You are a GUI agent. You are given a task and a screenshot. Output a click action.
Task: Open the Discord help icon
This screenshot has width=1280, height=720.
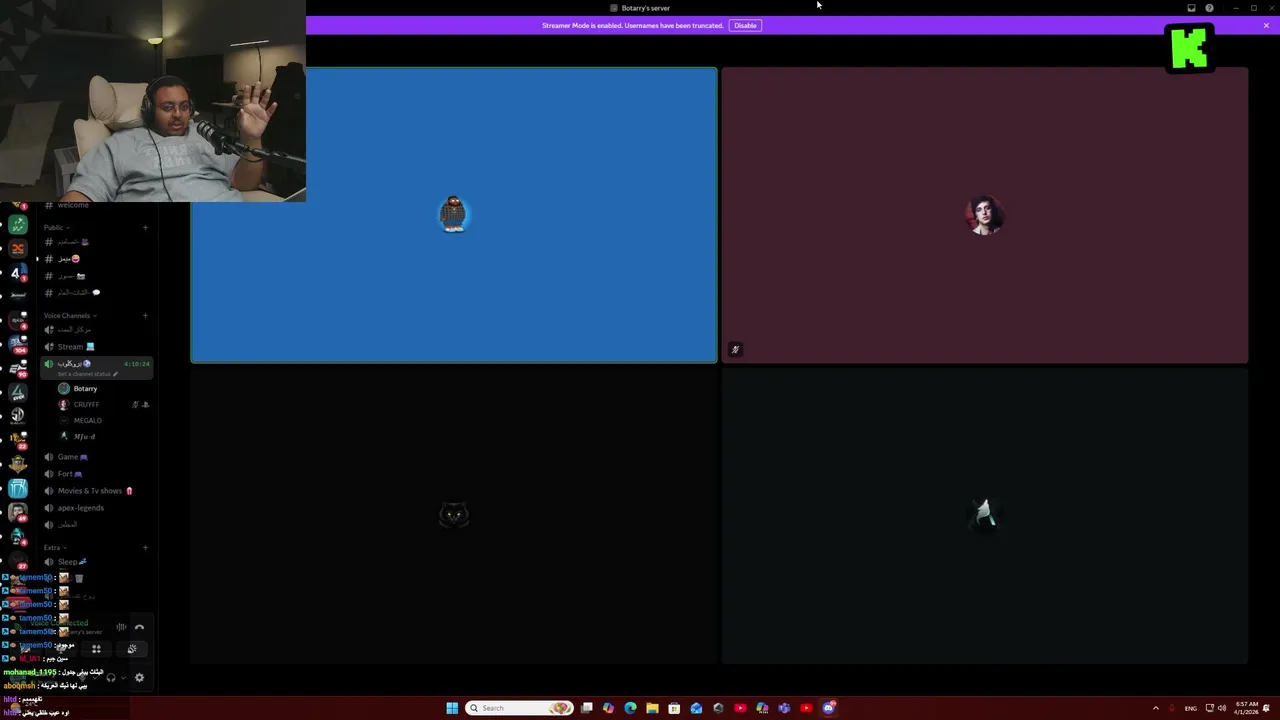1209,8
